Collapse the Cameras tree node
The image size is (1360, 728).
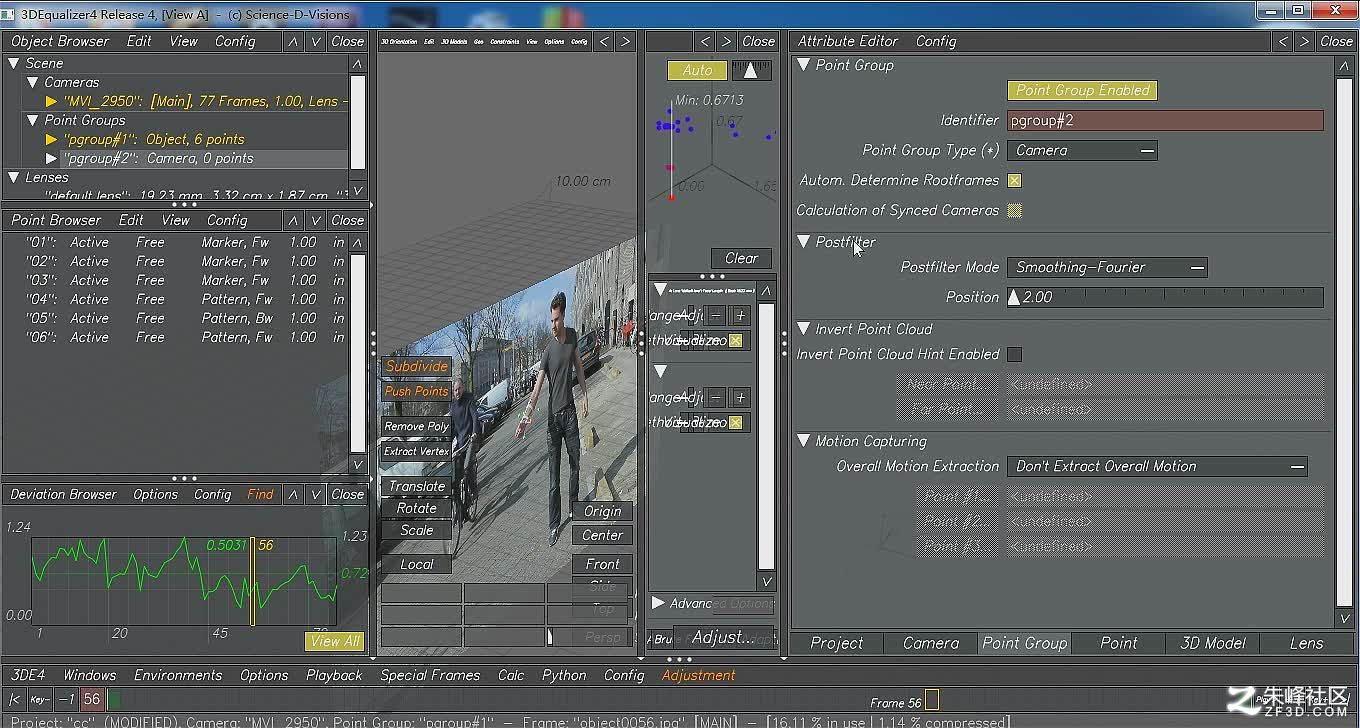click(32, 82)
